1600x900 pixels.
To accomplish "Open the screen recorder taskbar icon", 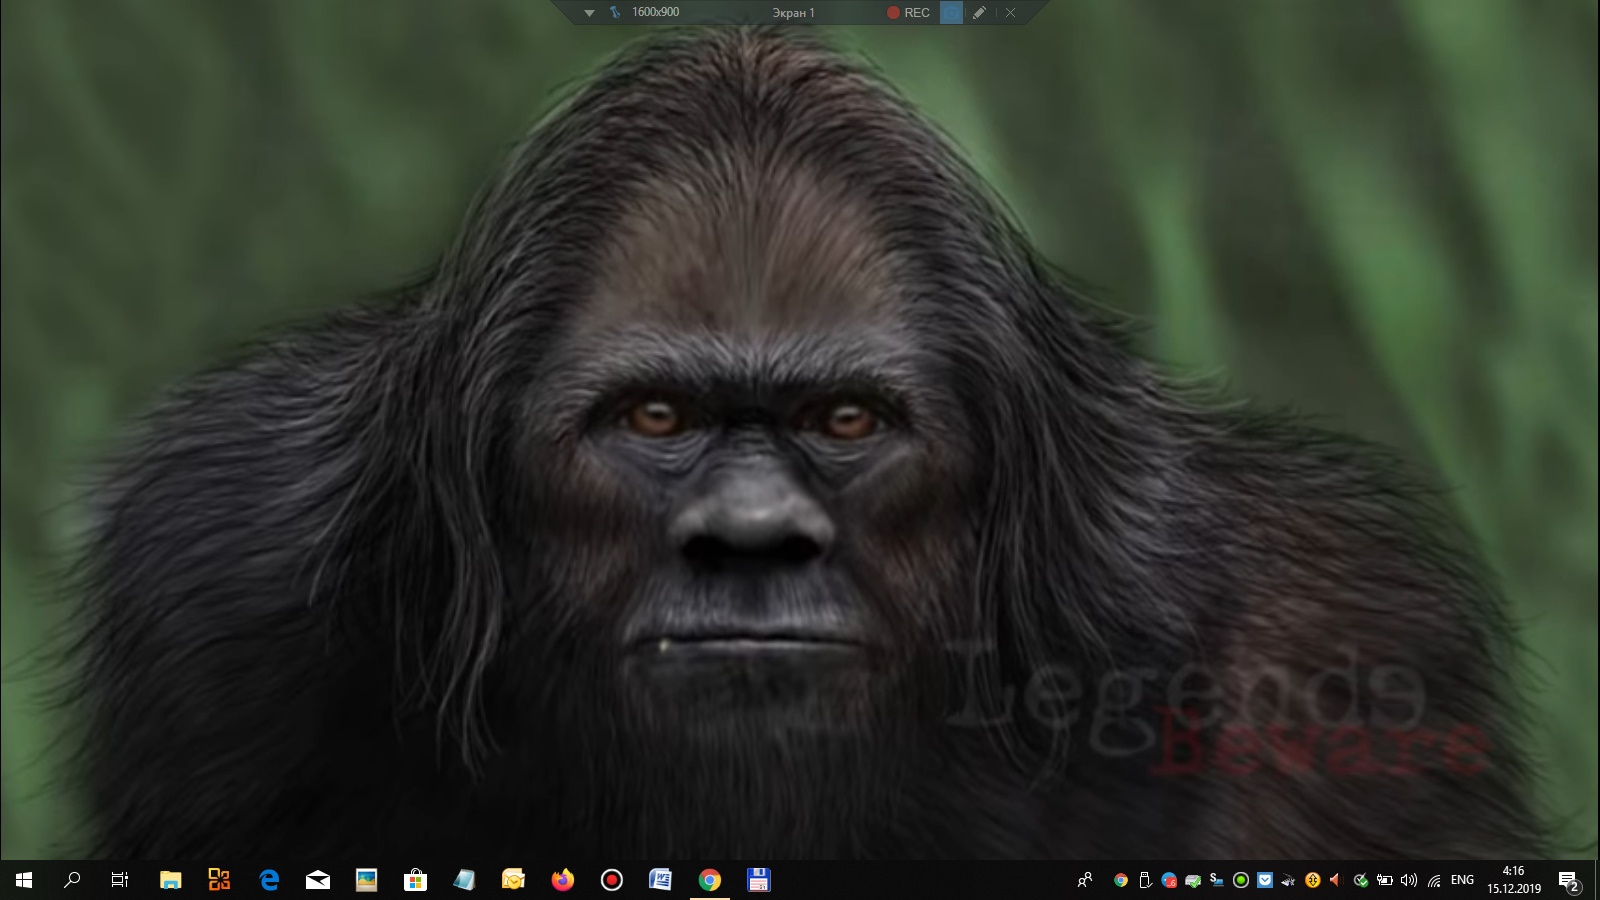I will 612,880.
